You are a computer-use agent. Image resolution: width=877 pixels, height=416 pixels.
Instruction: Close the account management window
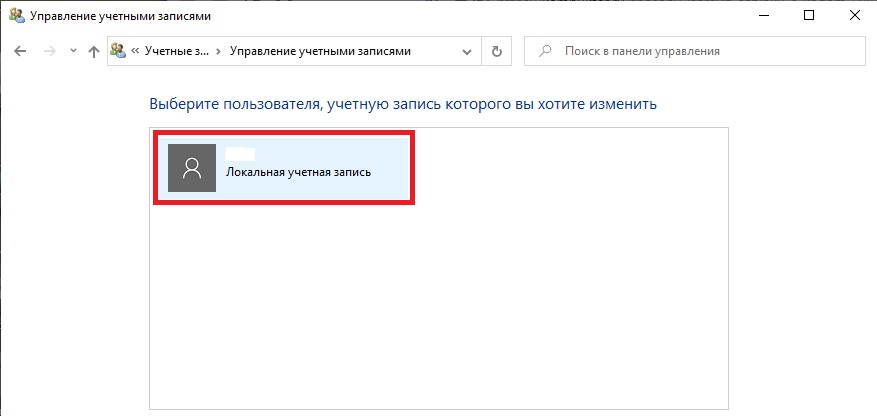click(x=854, y=16)
